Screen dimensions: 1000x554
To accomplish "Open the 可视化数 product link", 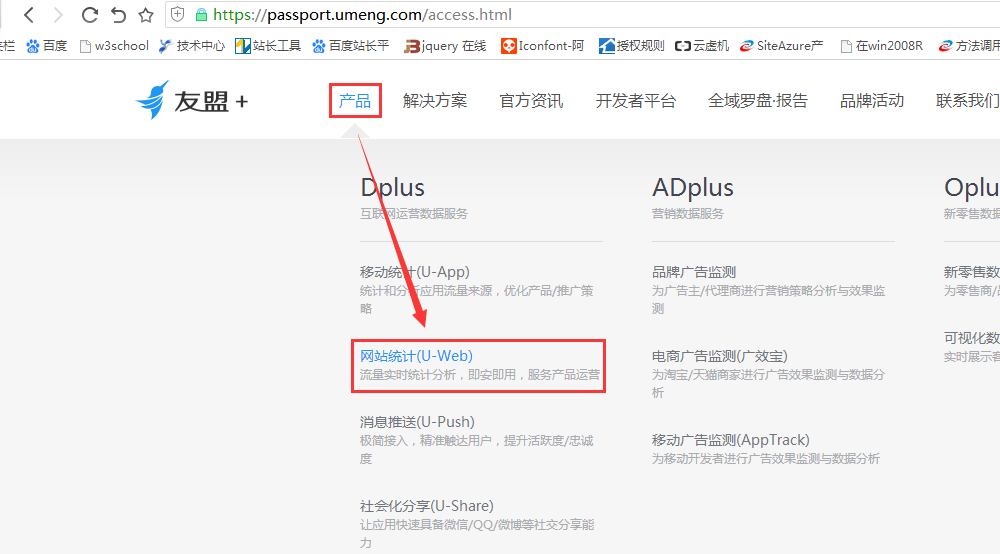I will tap(971, 338).
